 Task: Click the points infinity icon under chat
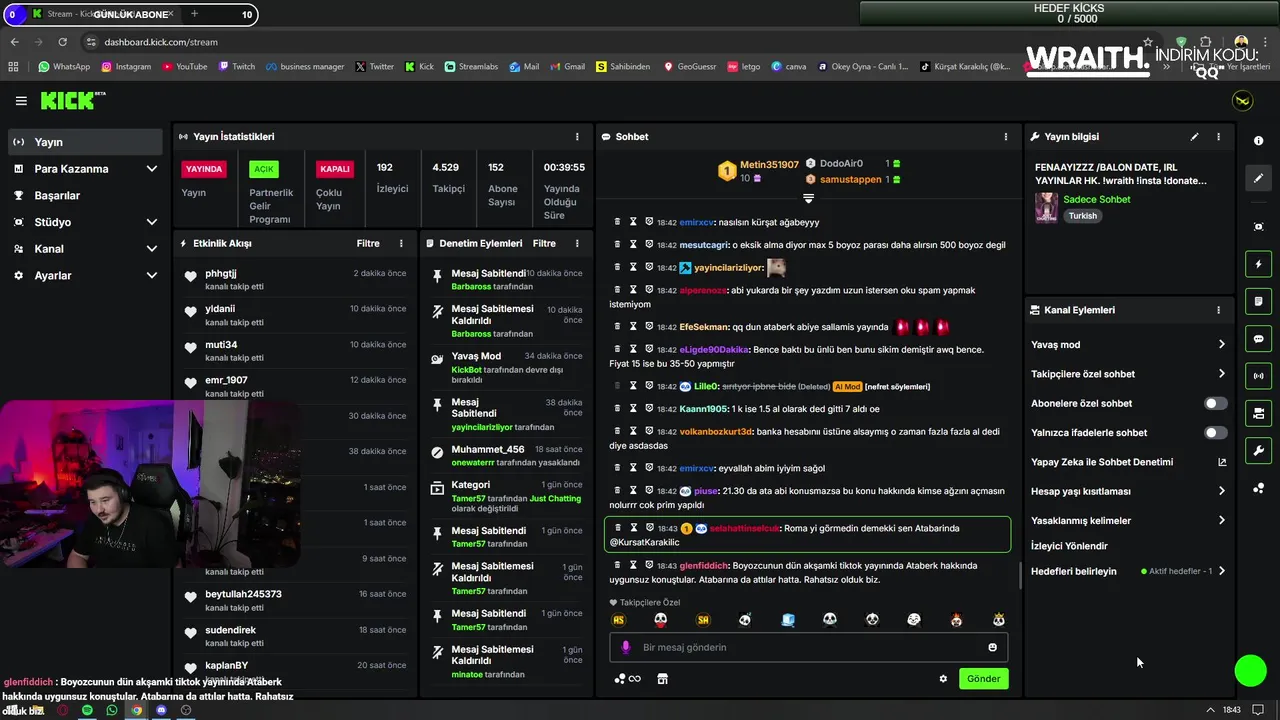[x=628, y=679]
